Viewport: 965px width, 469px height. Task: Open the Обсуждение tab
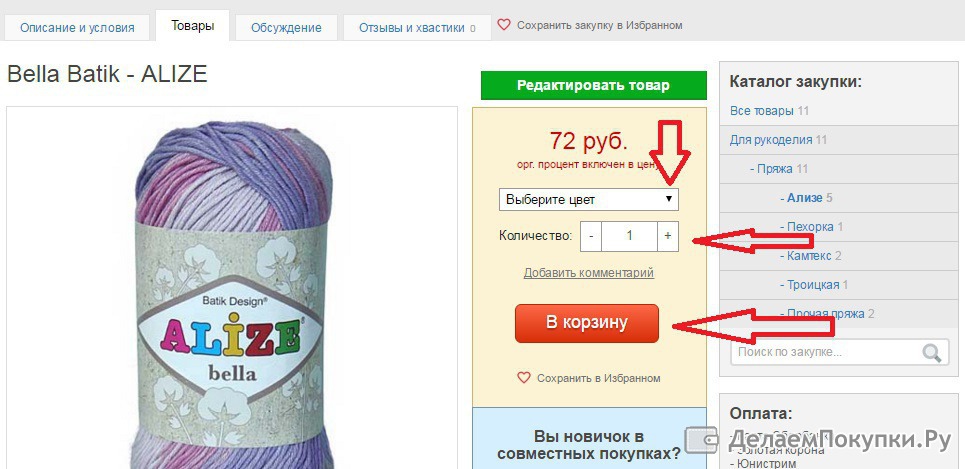[x=286, y=28]
